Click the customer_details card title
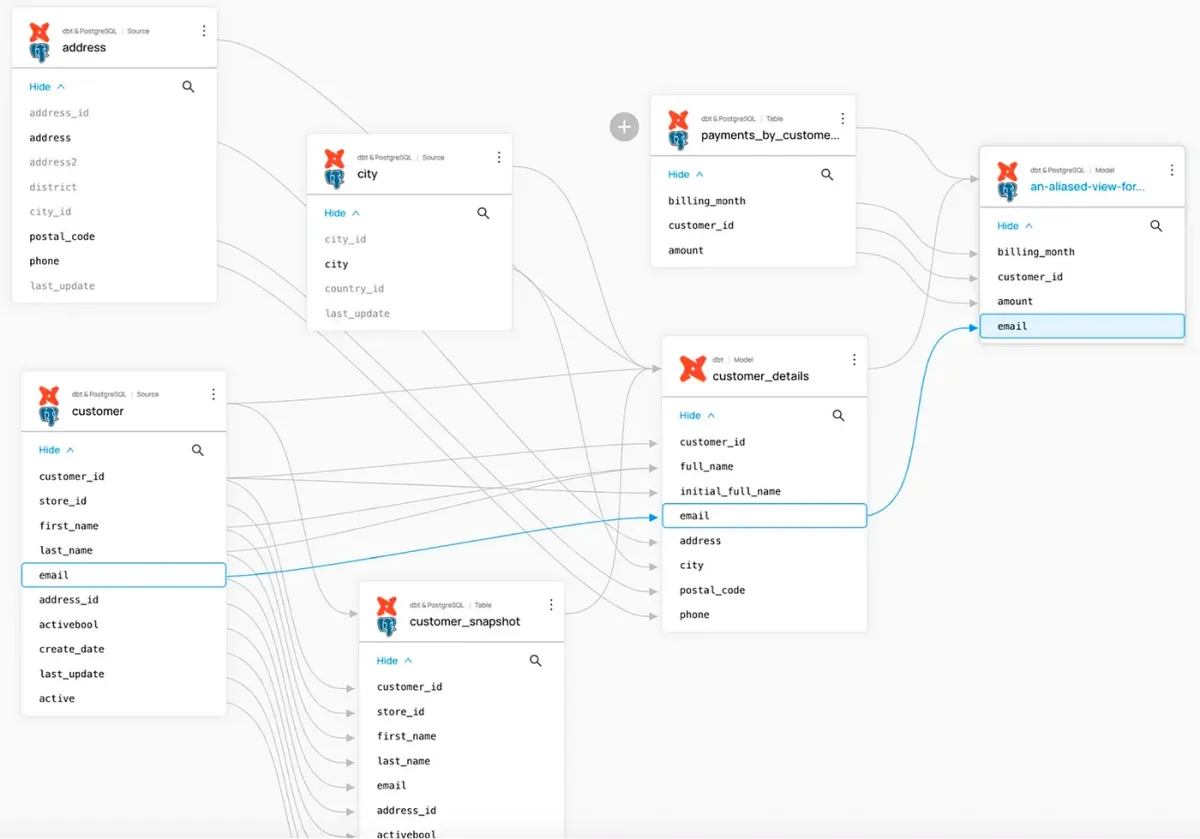 pyautogui.click(x=760, y=376)
